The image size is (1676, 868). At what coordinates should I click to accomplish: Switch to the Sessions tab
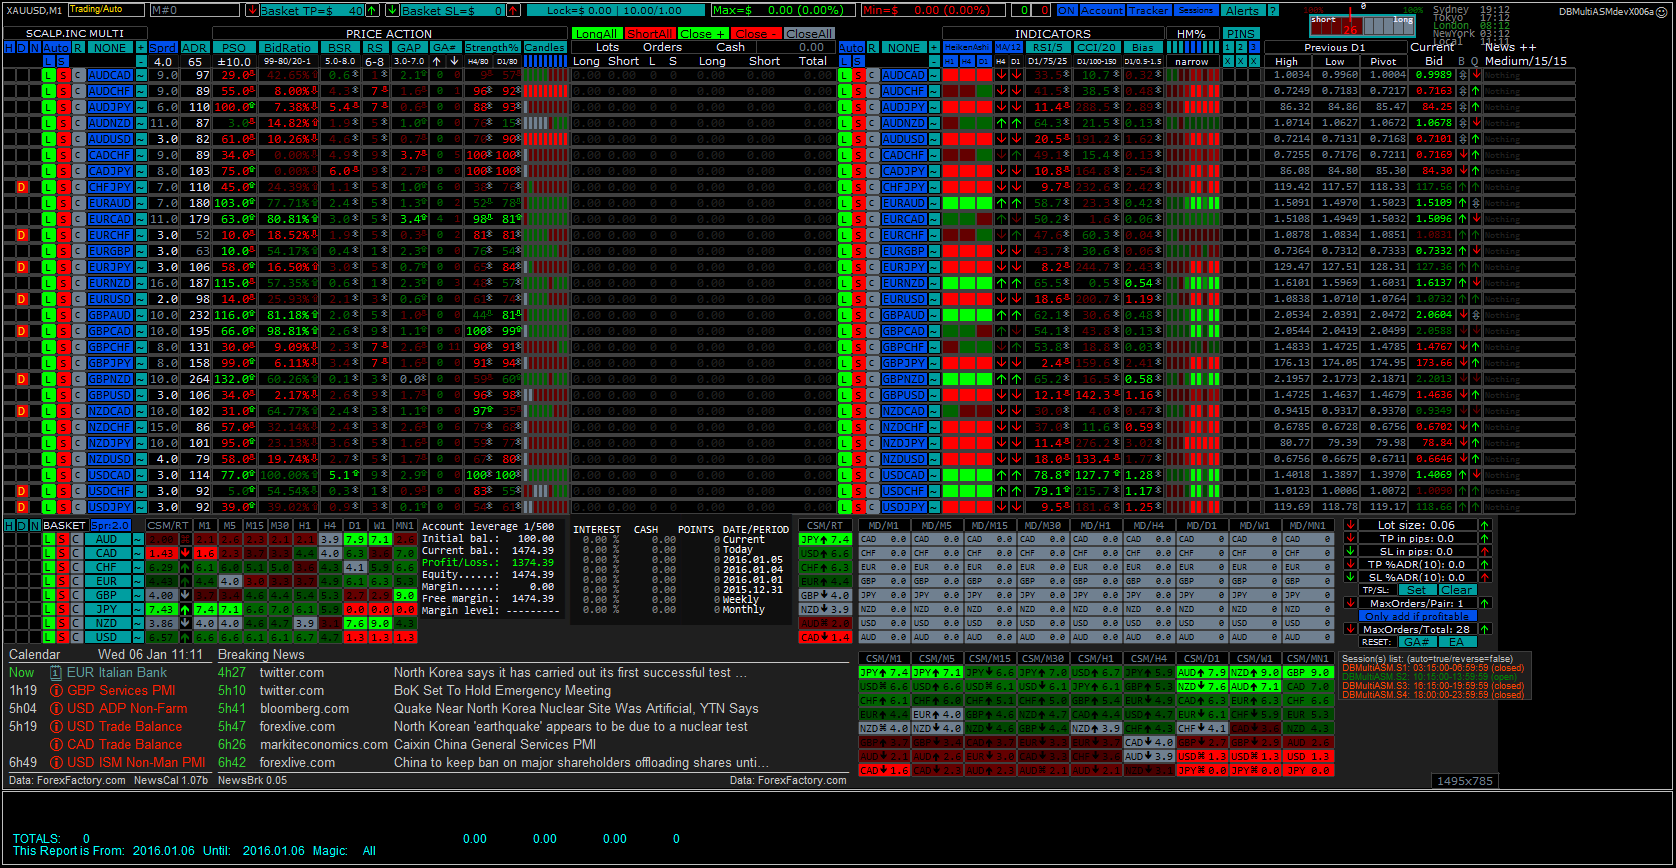pos(1196,10)
